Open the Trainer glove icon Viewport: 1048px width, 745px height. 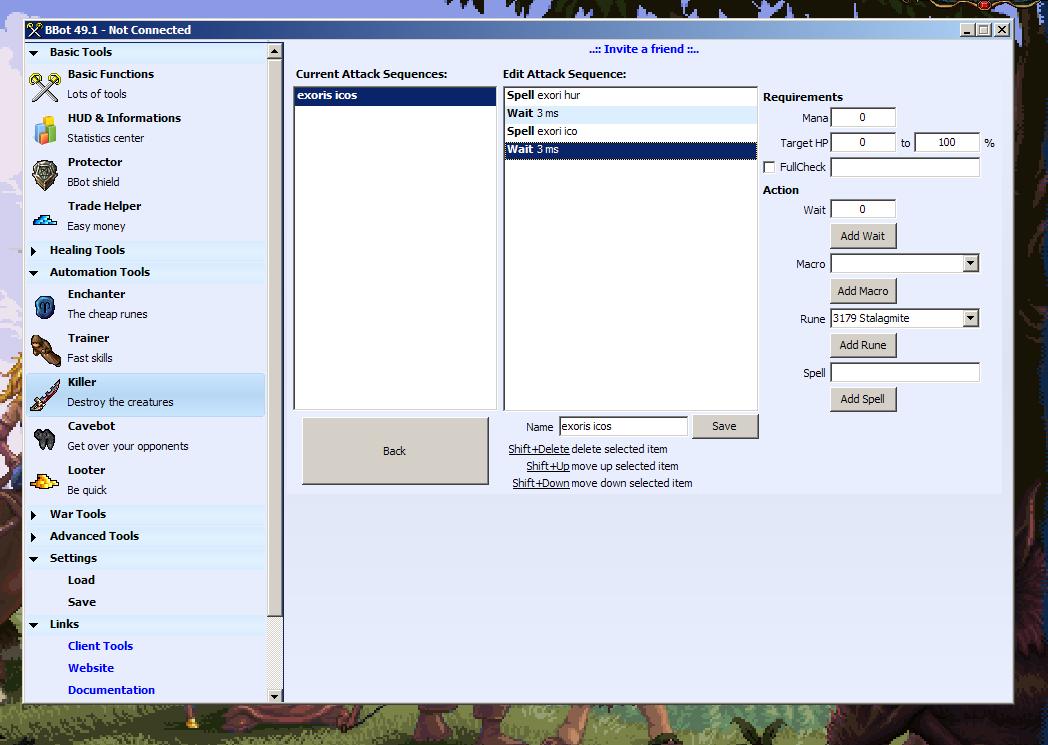45,349
